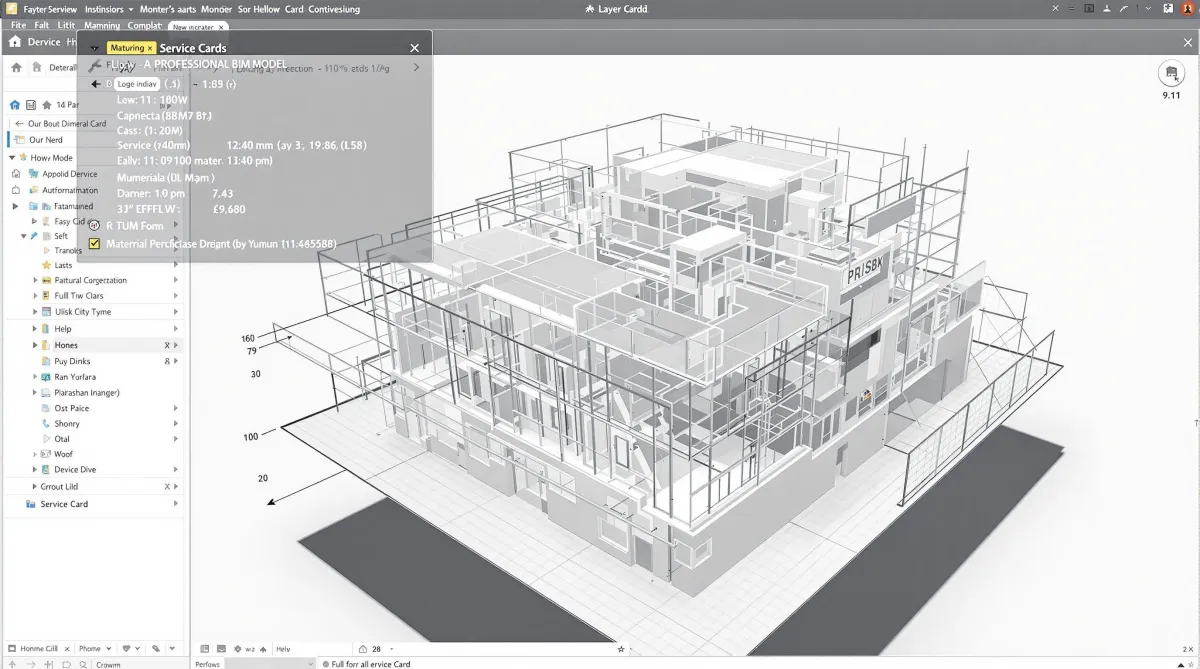The image size is (1200, 669).
Task: Click the star icon in bottom status bar
Action: [621, 649]
